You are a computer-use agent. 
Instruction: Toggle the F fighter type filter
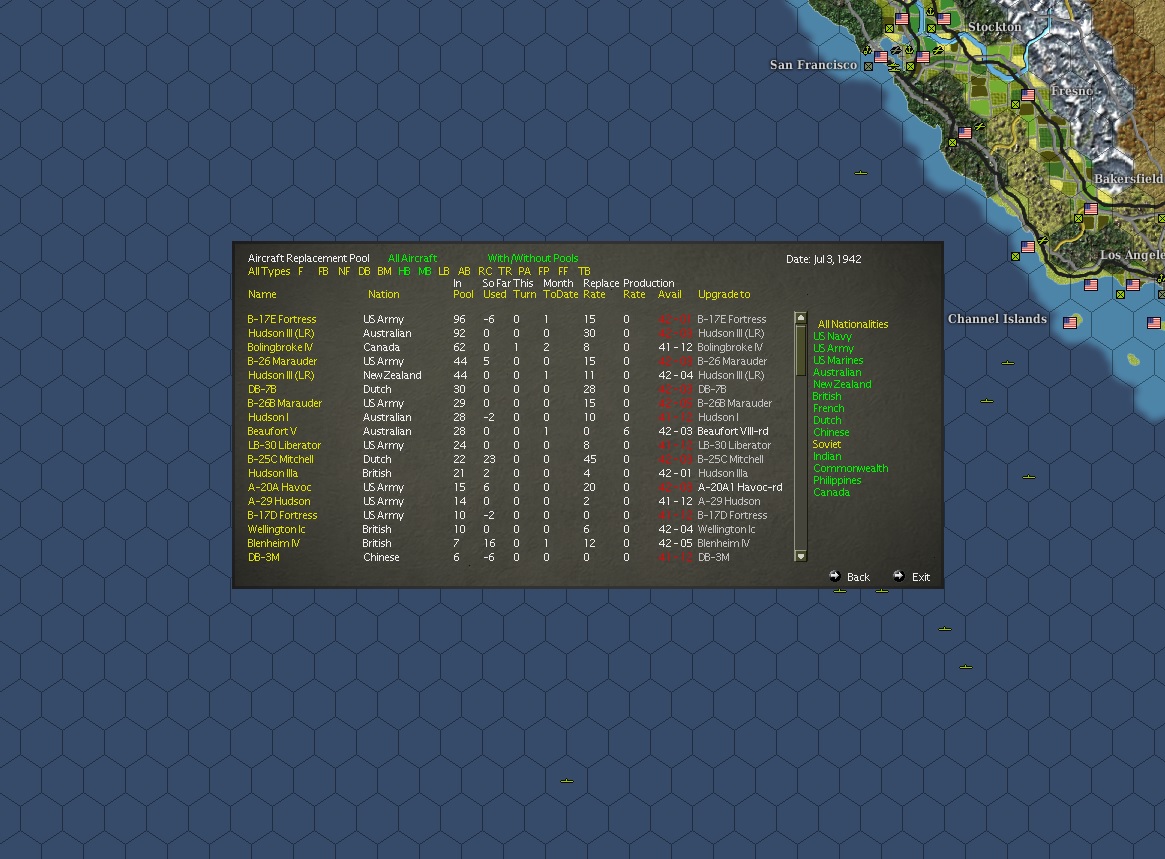point(300,271)
